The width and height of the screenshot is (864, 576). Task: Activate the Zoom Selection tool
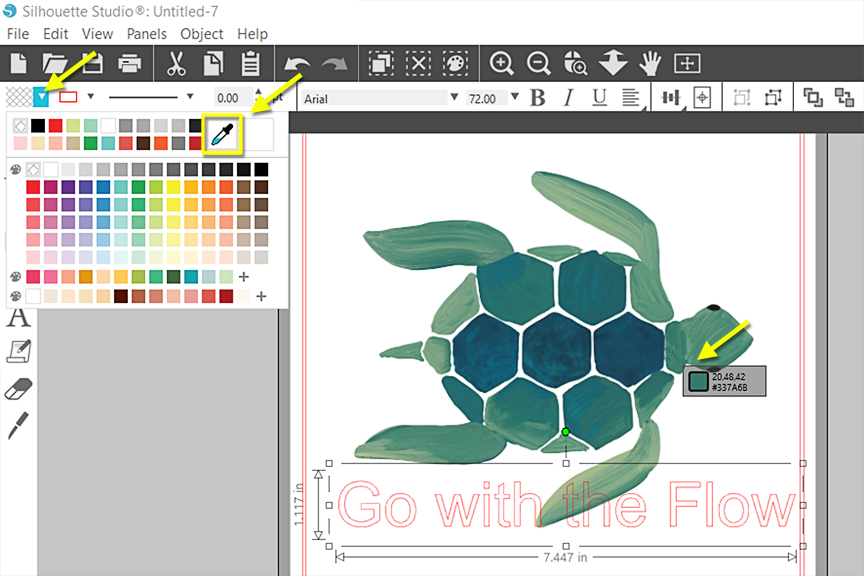point(575,63)
